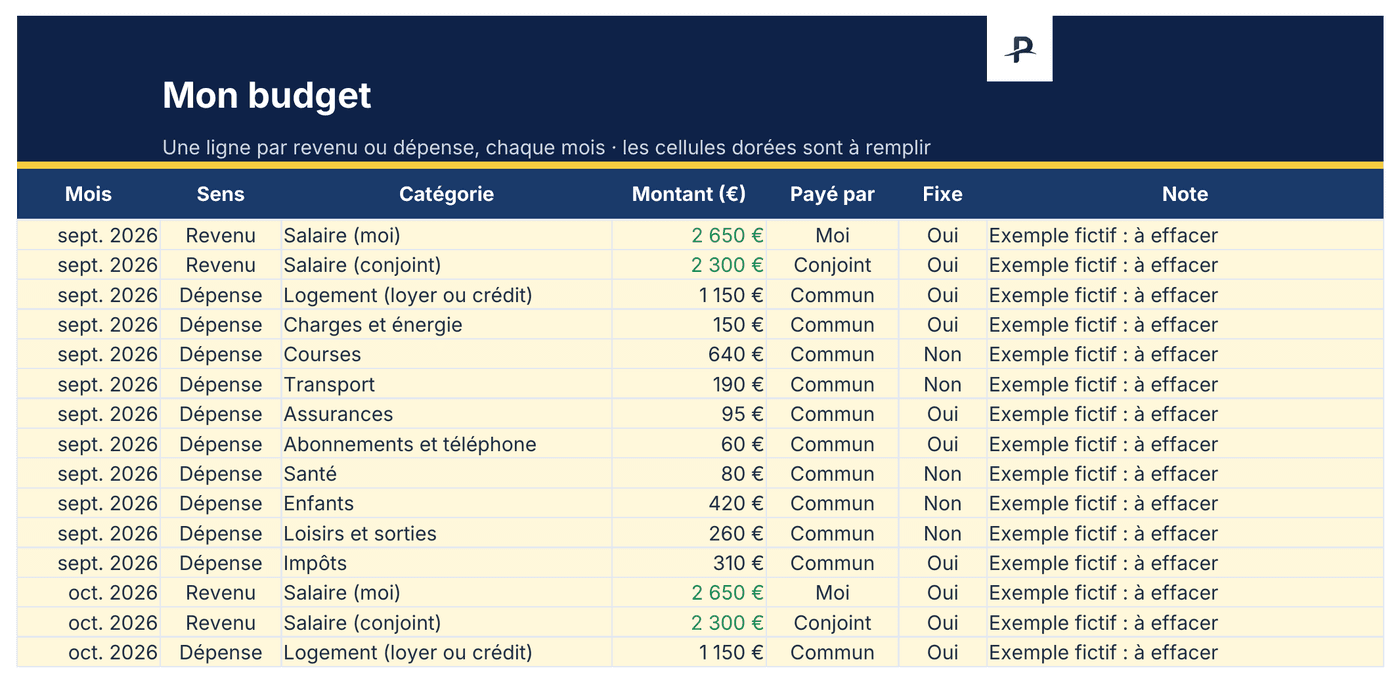Select the "Charges et énergie" category cell

point(447,325)
